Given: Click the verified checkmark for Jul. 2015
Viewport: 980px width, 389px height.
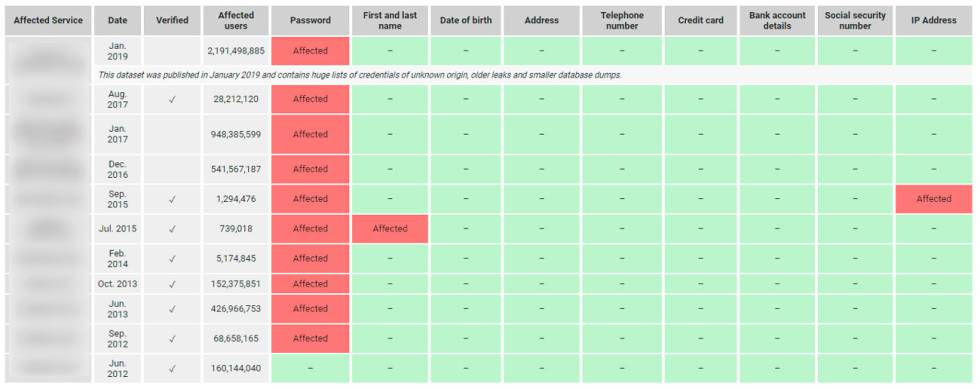Looking at the screenshot, I should (172, 229).
